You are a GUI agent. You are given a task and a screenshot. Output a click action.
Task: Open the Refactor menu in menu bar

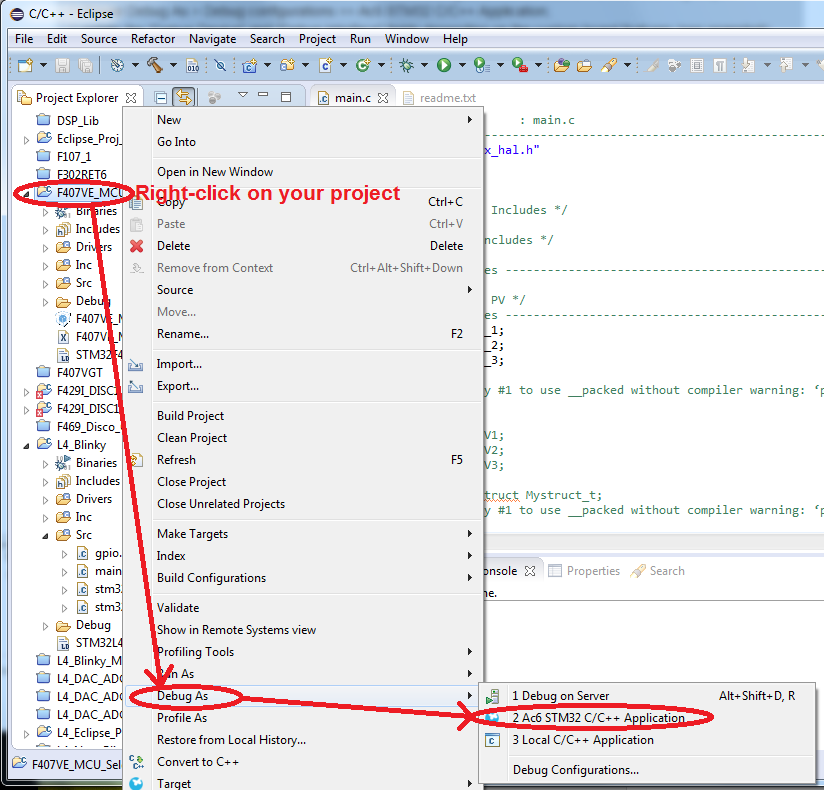pos(153,39)
